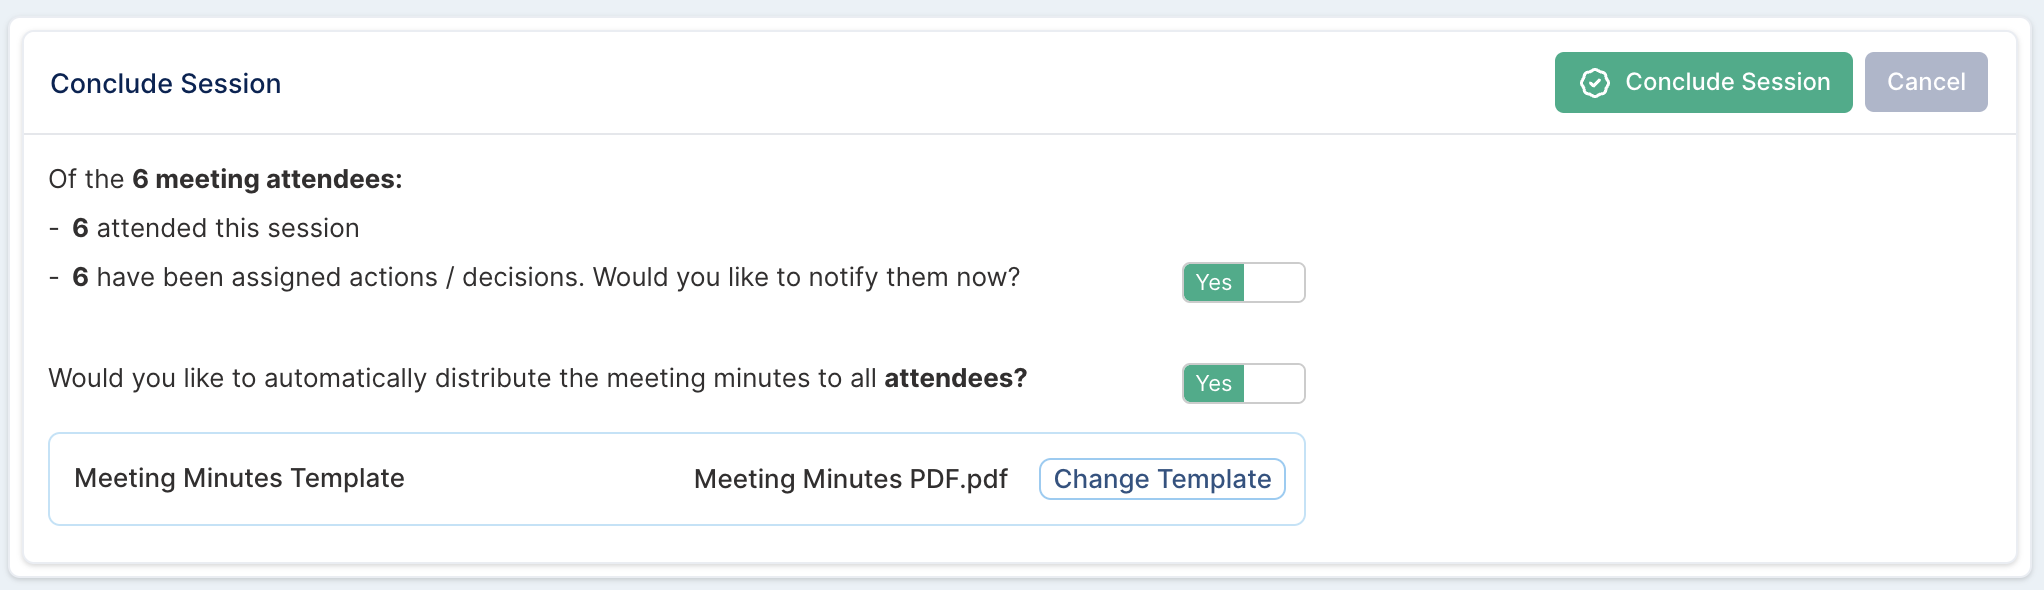Click the checkmark badge icon on Conclude Session
This screenshot has width=2044, height=590.
(1595, 83)
